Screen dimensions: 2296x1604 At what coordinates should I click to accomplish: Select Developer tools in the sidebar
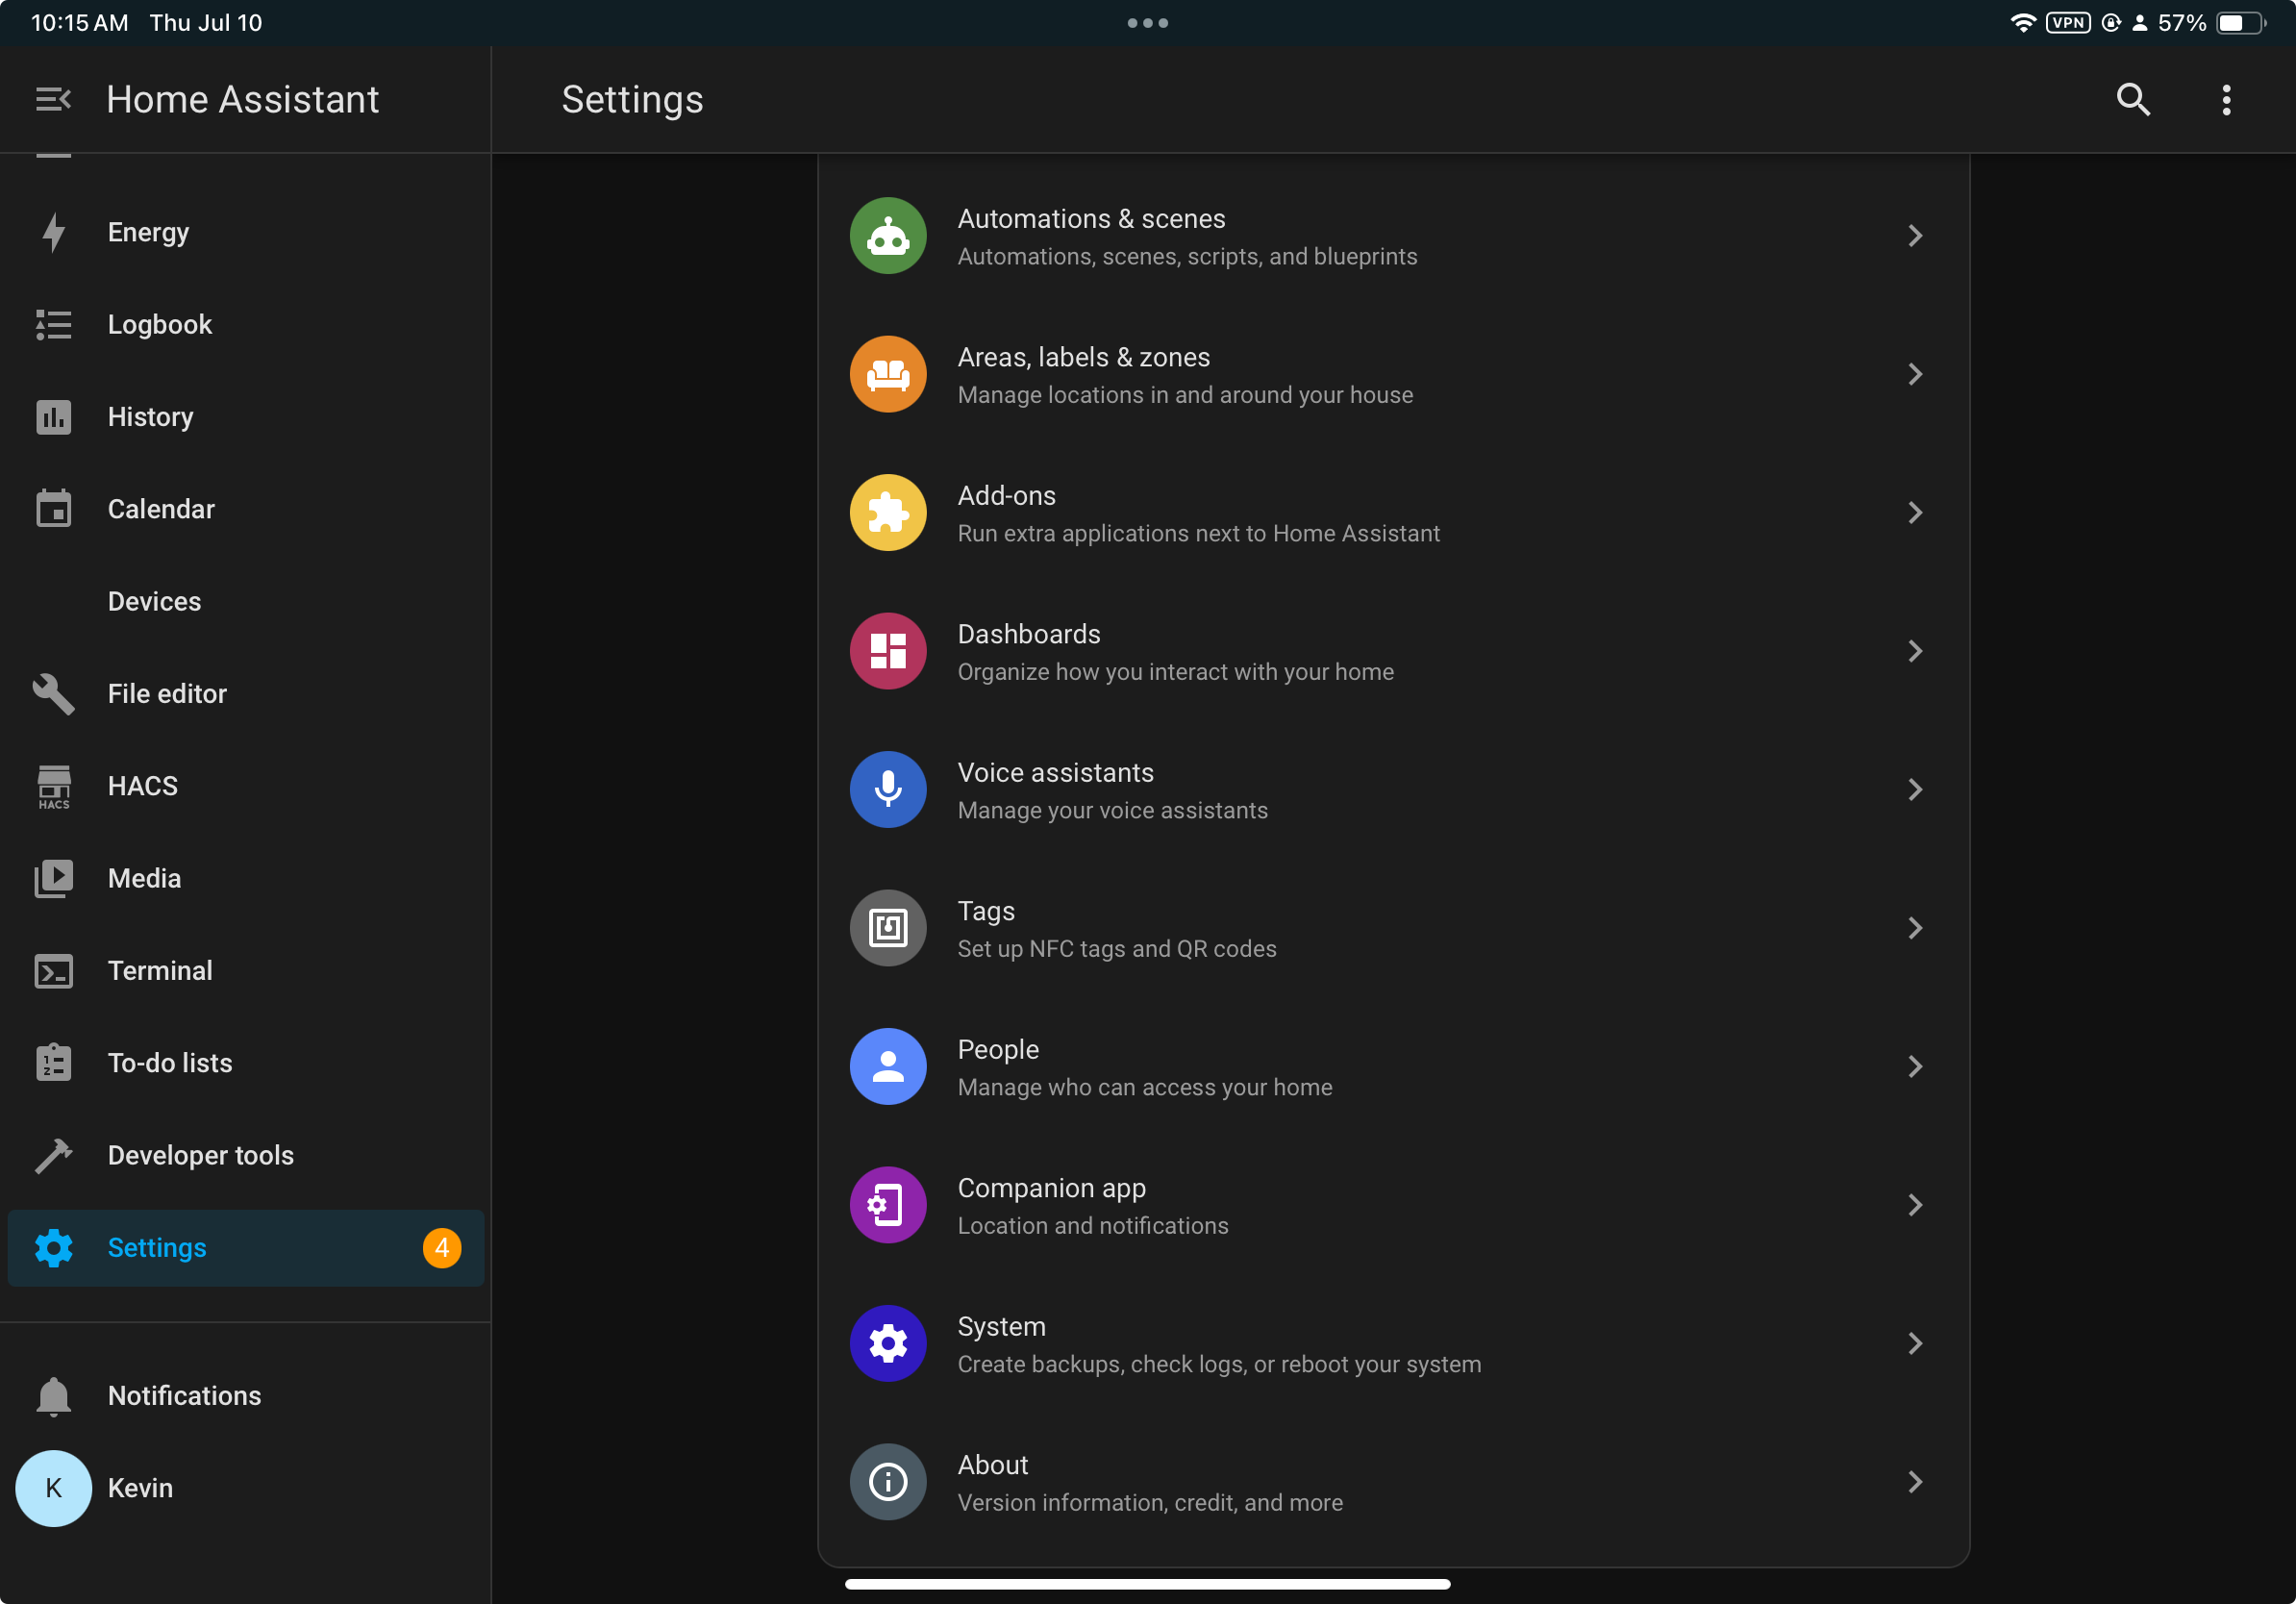[x=200, y=1155]
